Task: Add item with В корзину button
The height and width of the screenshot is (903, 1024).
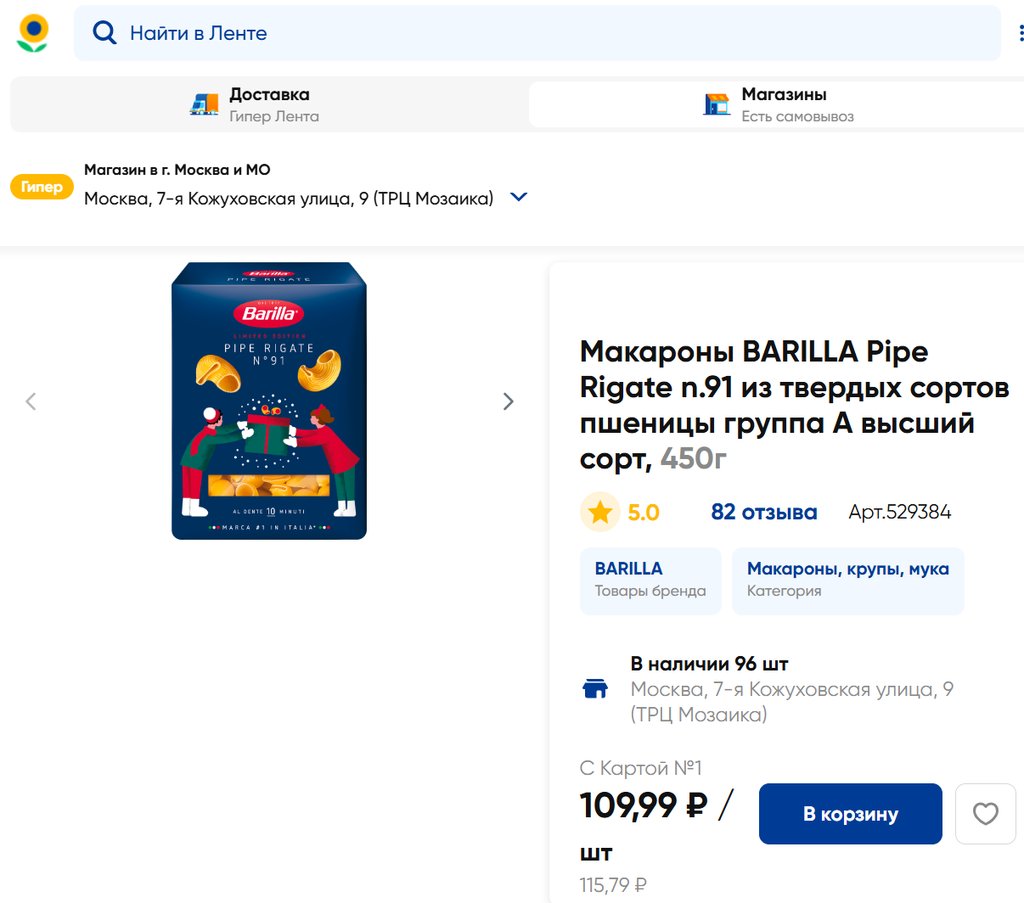Action: pyautogui.click(x=850, y=814)
